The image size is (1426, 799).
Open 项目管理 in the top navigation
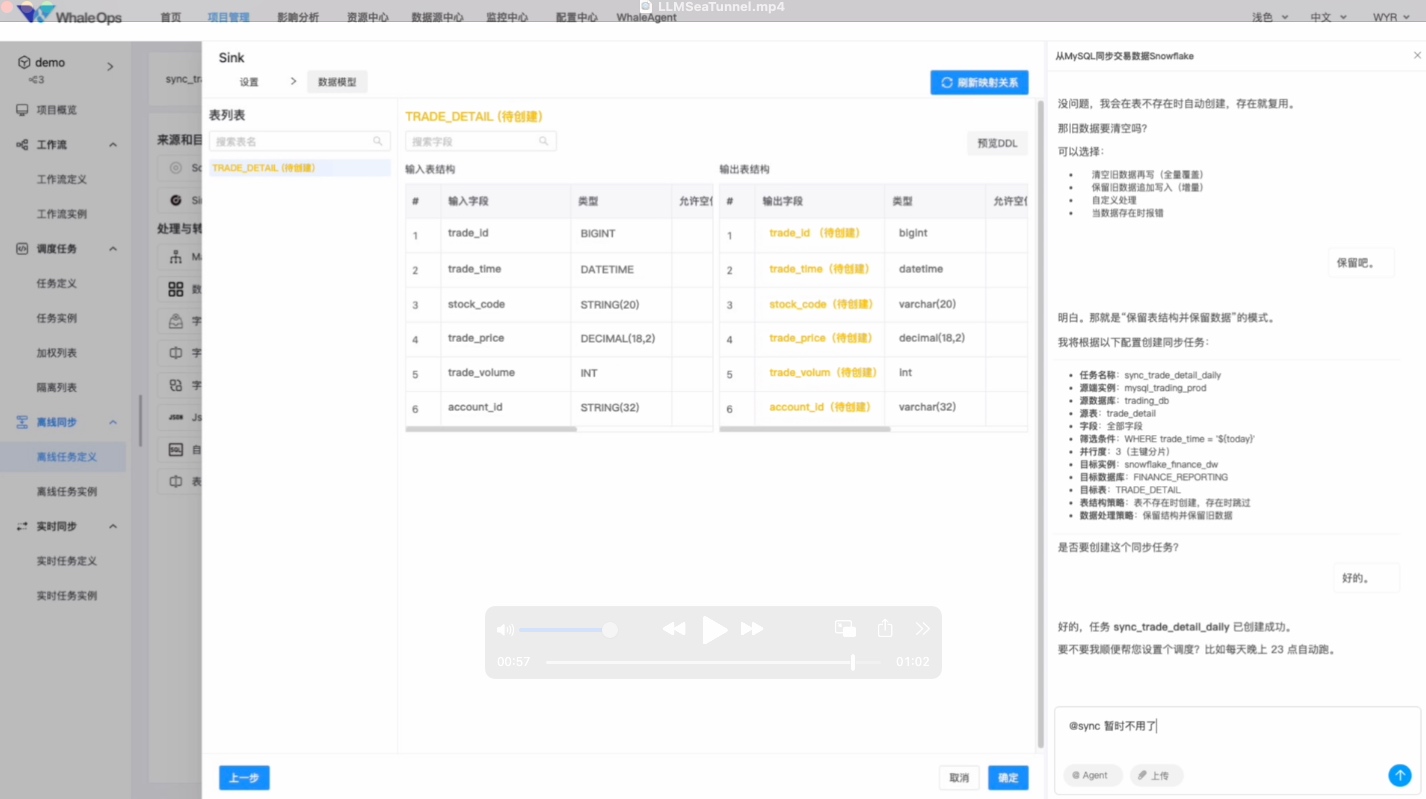click(229, 18)
